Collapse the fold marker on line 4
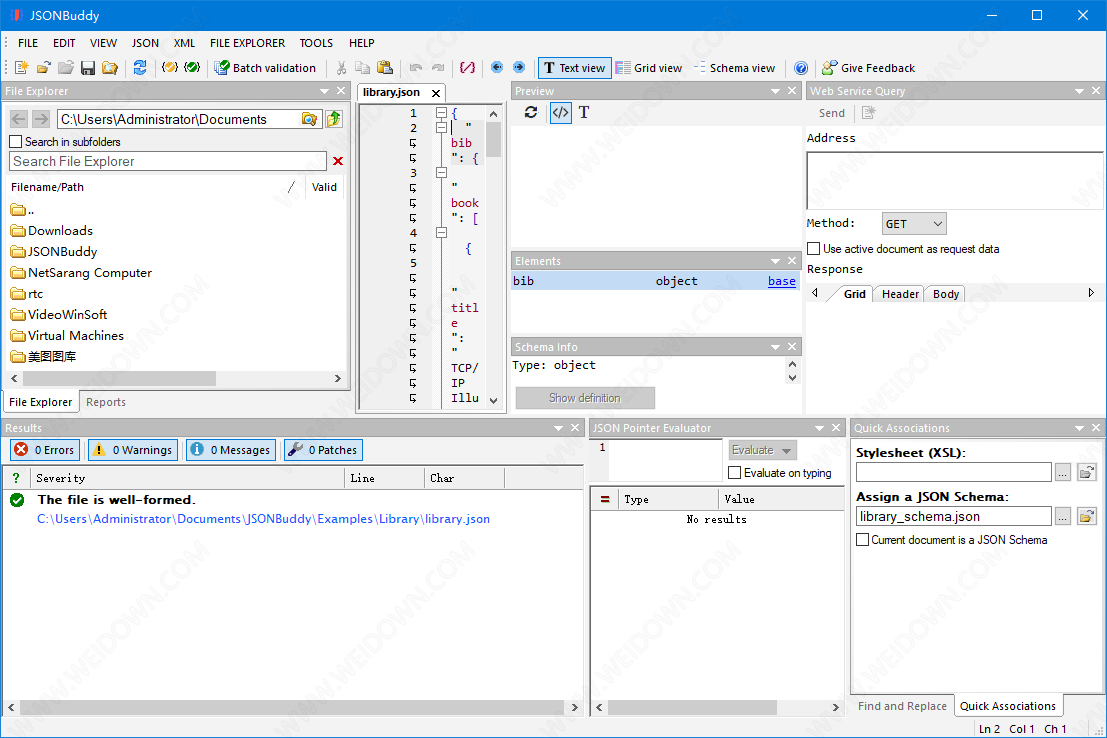 [x=441, y=232]
